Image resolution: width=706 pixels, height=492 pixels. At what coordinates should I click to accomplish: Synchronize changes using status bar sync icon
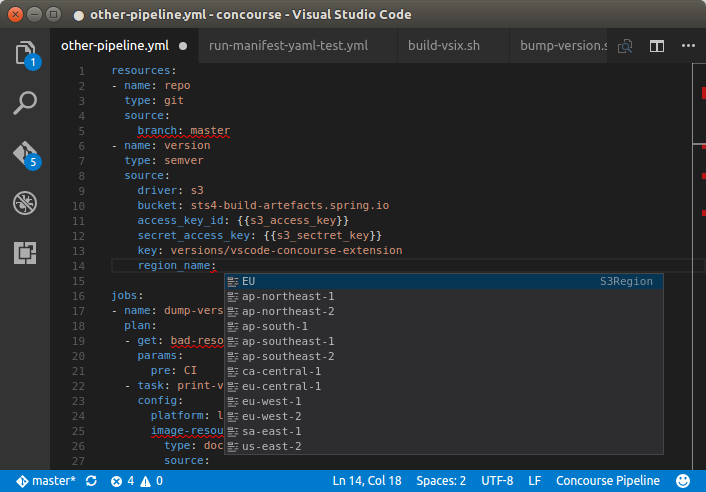(91, 481)
